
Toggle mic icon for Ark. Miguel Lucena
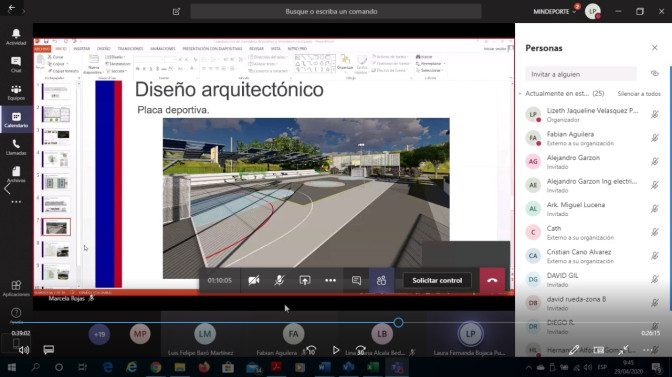coord(654,209)
